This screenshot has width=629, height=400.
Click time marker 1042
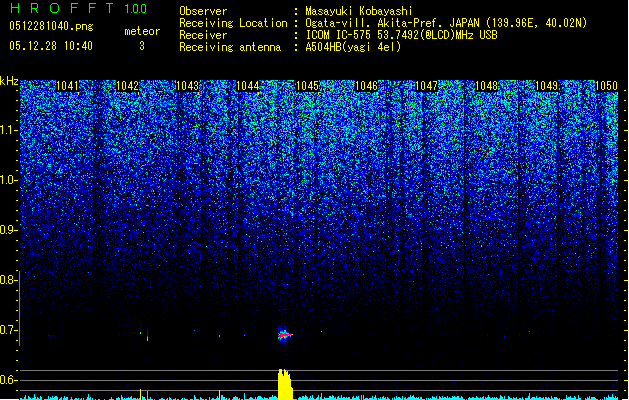click(x=128, y=86)
